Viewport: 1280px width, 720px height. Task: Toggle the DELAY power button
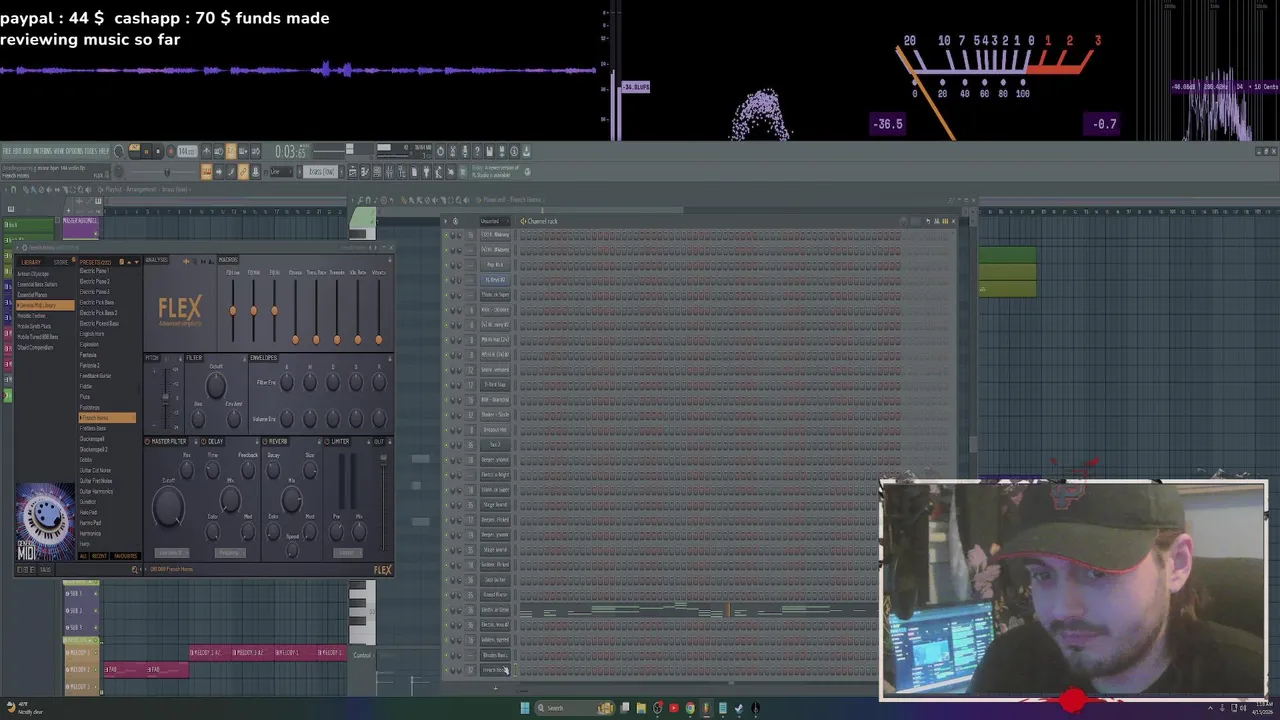(203, 441)
